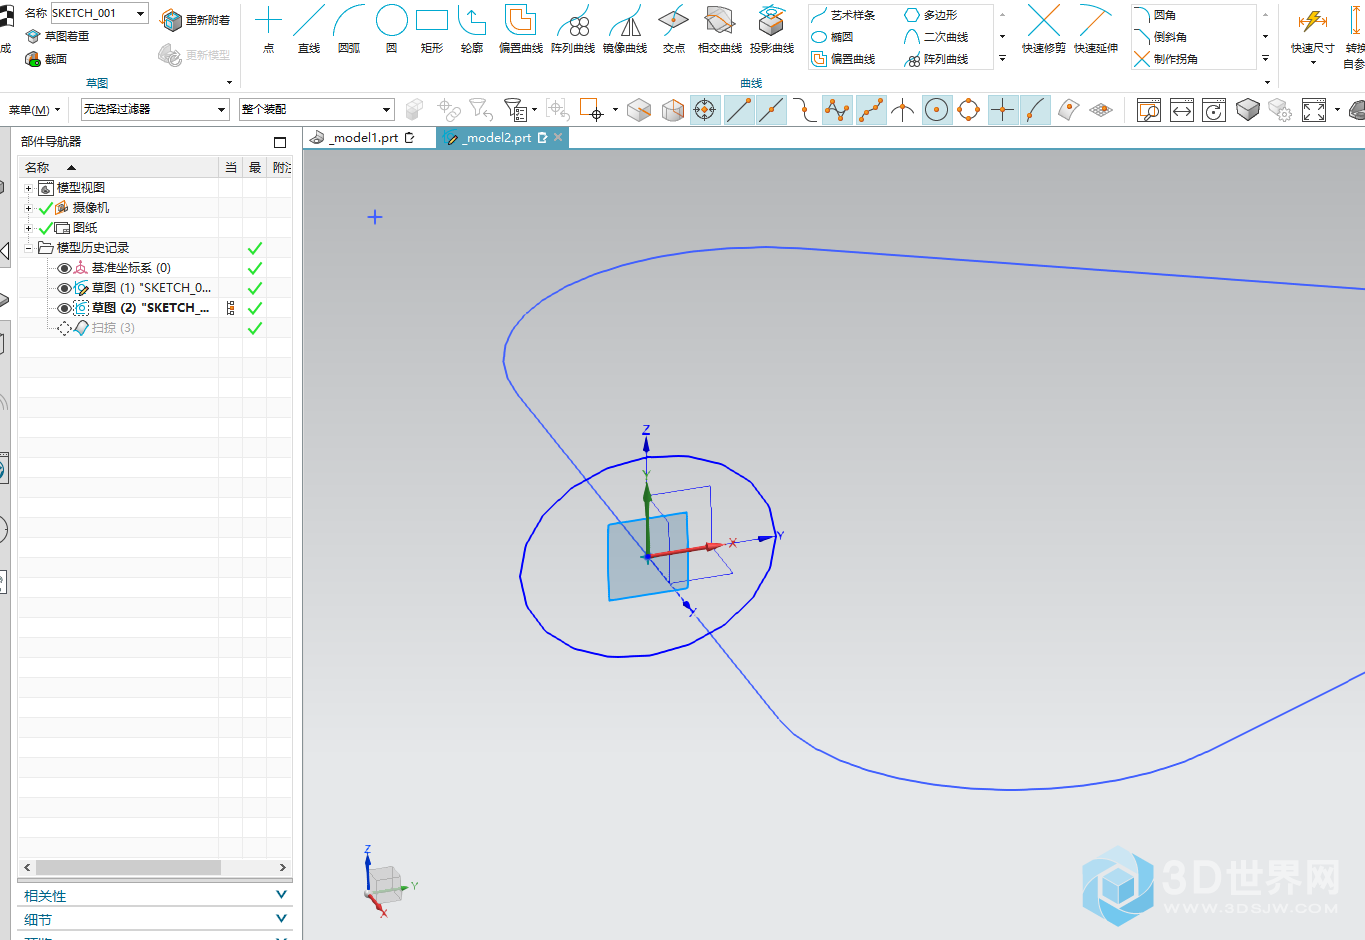Hide the 基准坐标系 (0) feature
Image resolution: width=1365 pixels, height=940 pixels.
pyautogui.click(x=65, y=268)
